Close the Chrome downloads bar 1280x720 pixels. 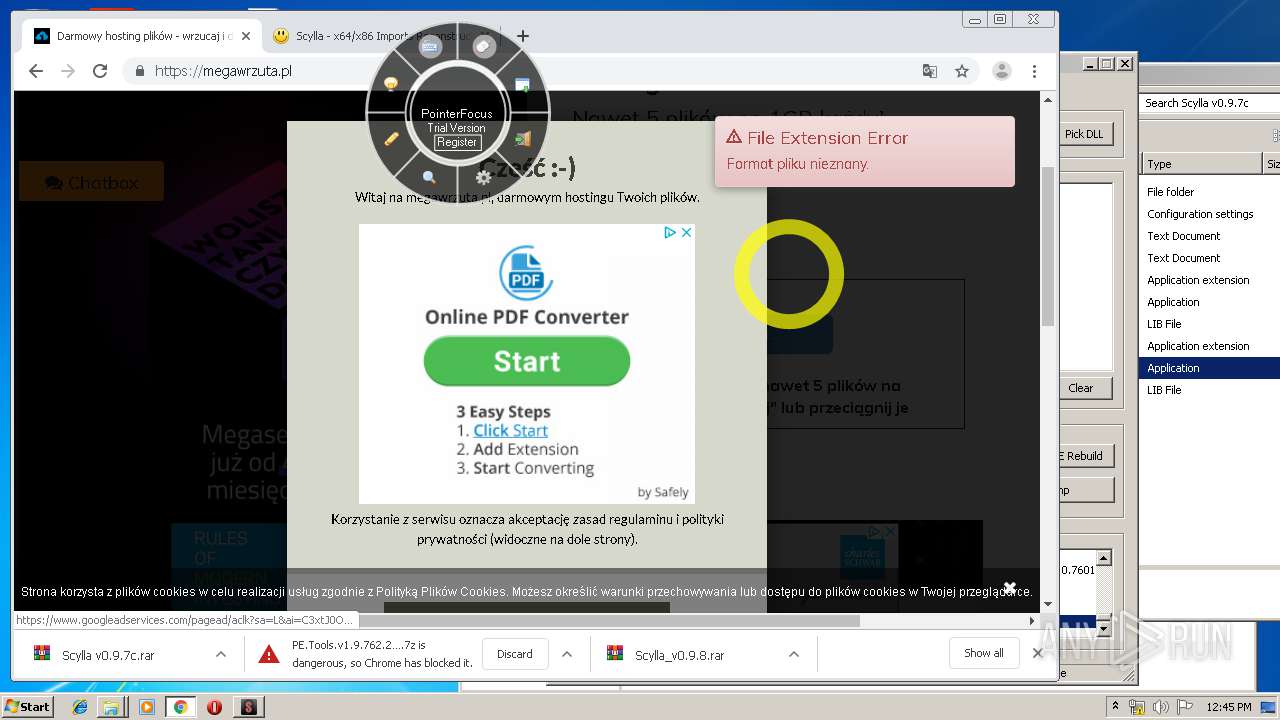tap(1037, 653)
